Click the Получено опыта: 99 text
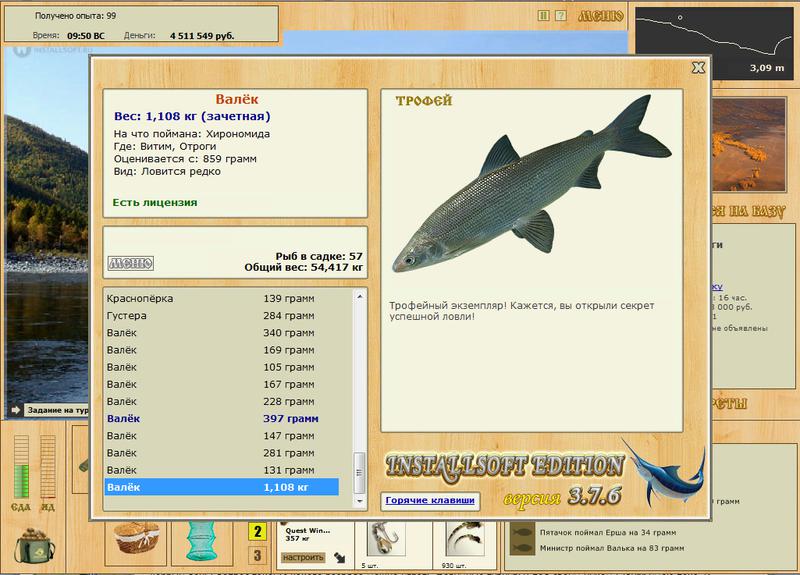This screenshot has height=575, width=800. [x=76, y=16]
